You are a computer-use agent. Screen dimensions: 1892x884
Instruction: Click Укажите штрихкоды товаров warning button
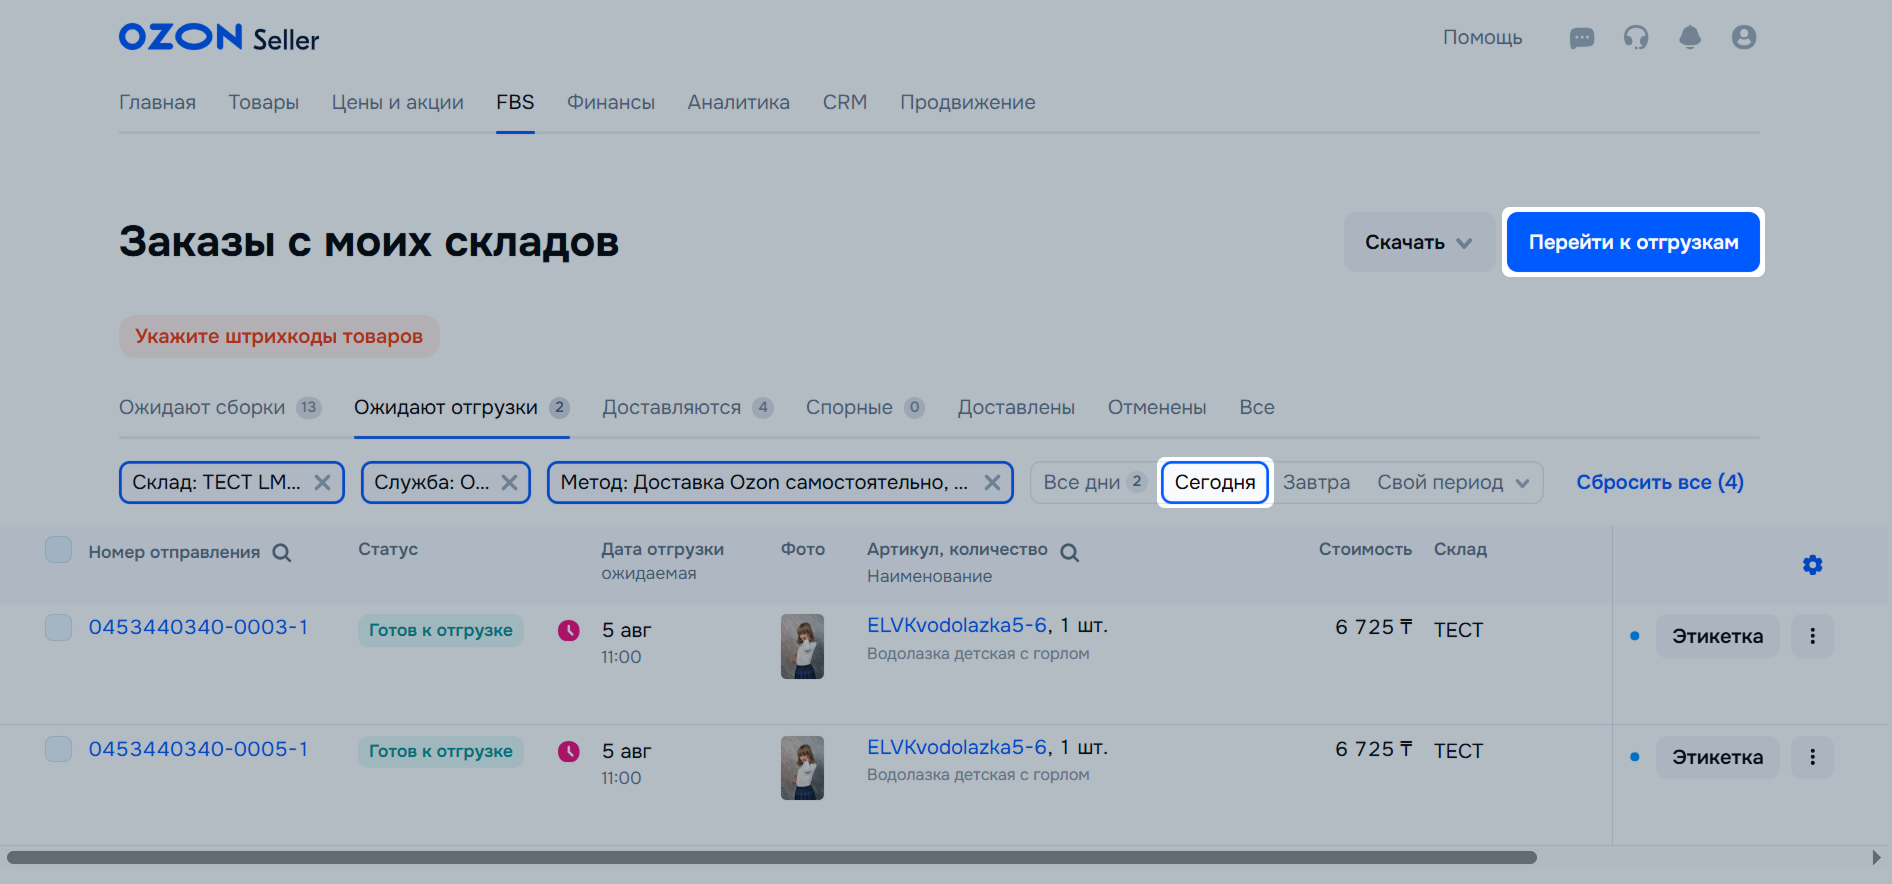click(x=279, y=336)
